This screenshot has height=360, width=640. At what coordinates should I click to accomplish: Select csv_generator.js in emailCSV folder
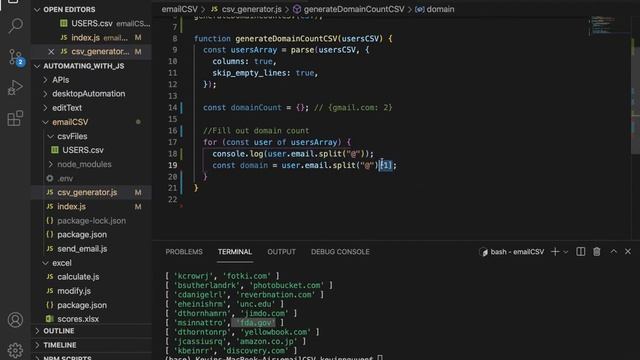91,193
